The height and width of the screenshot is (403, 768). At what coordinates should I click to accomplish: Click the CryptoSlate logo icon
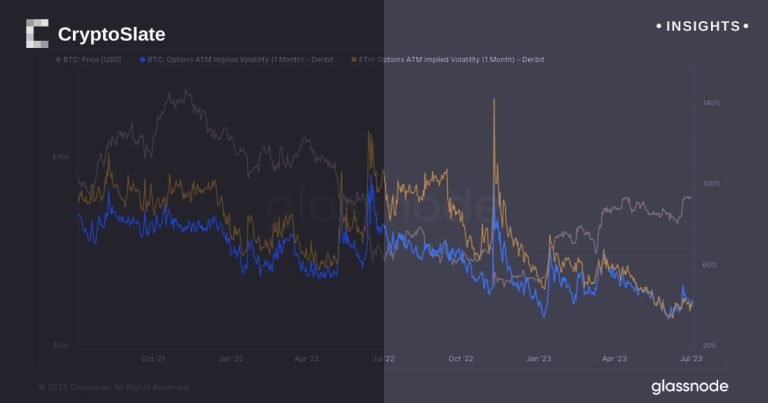point(37,34)
